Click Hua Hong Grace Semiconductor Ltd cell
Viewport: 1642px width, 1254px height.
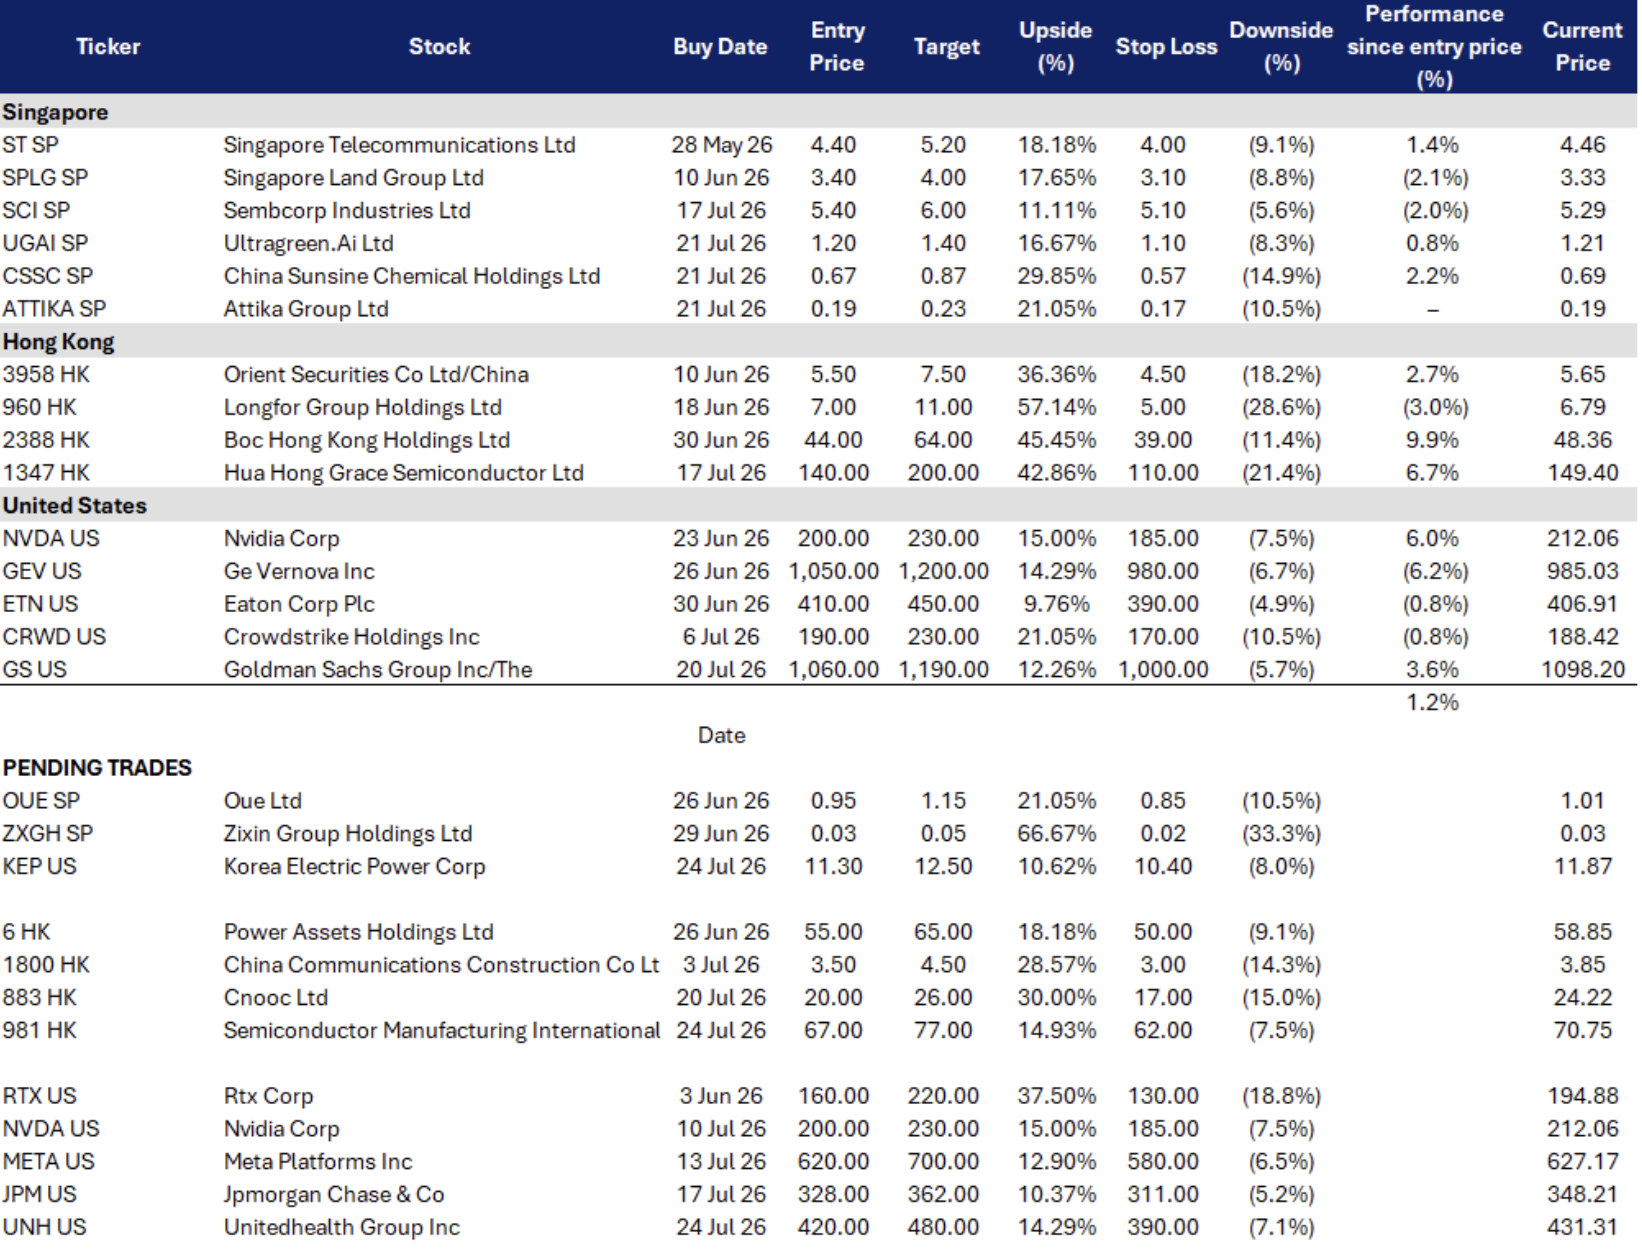coord(403,473)
